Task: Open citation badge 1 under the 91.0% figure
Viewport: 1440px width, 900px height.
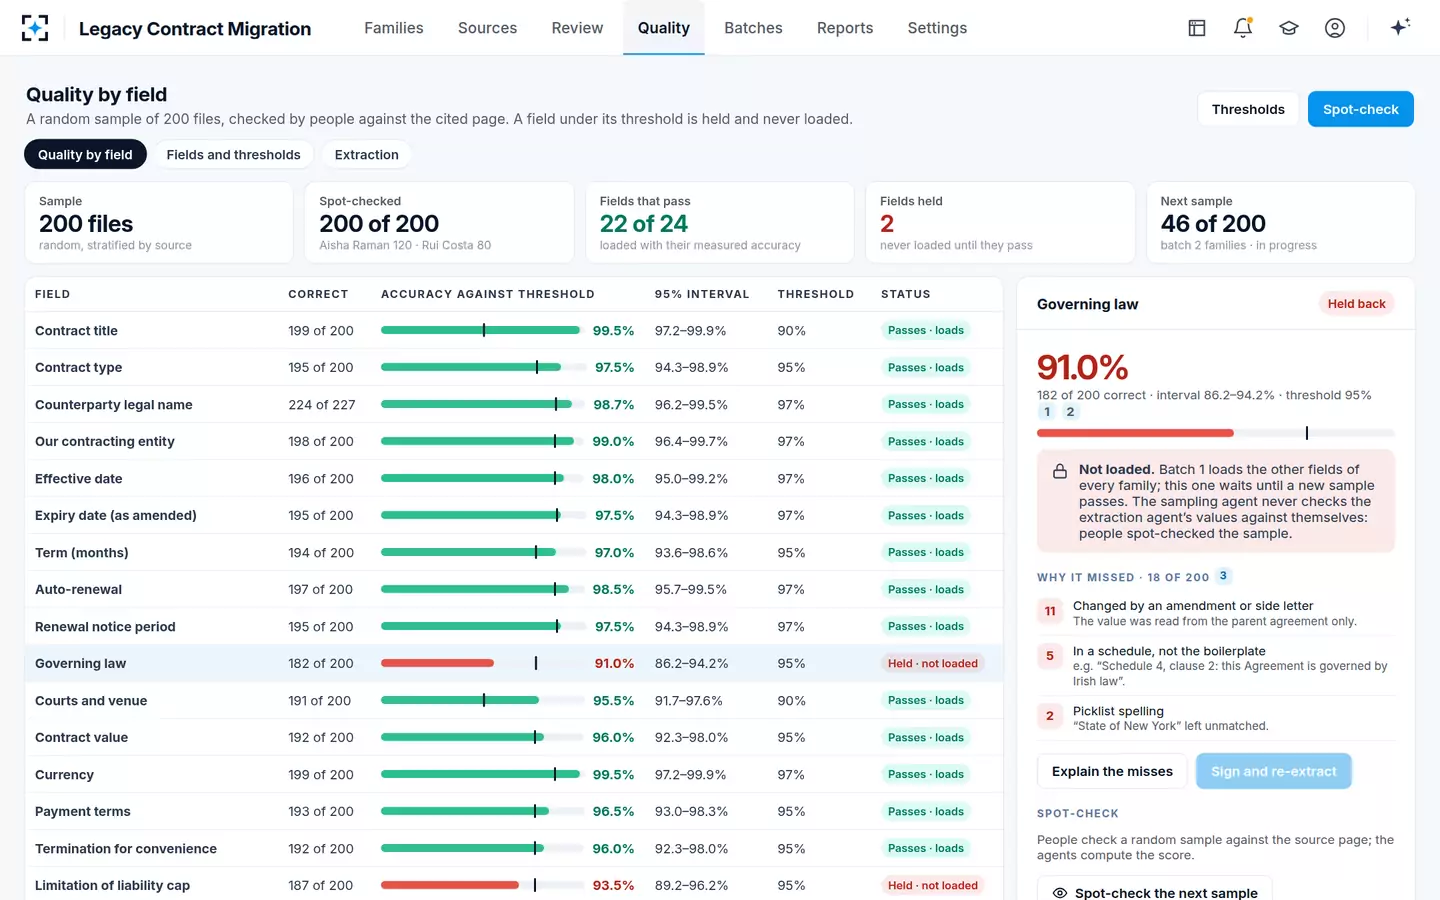Action: click(1047, 412)
